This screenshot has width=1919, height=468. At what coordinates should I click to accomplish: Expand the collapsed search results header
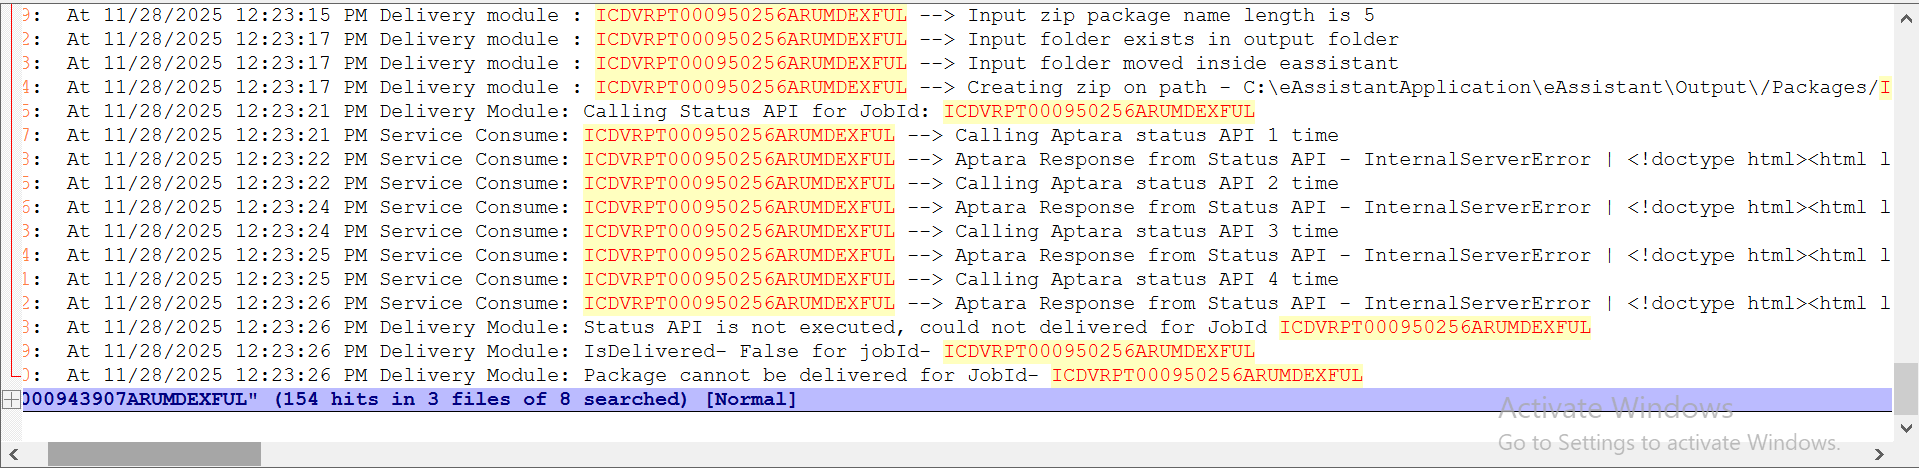pos(11,400)
